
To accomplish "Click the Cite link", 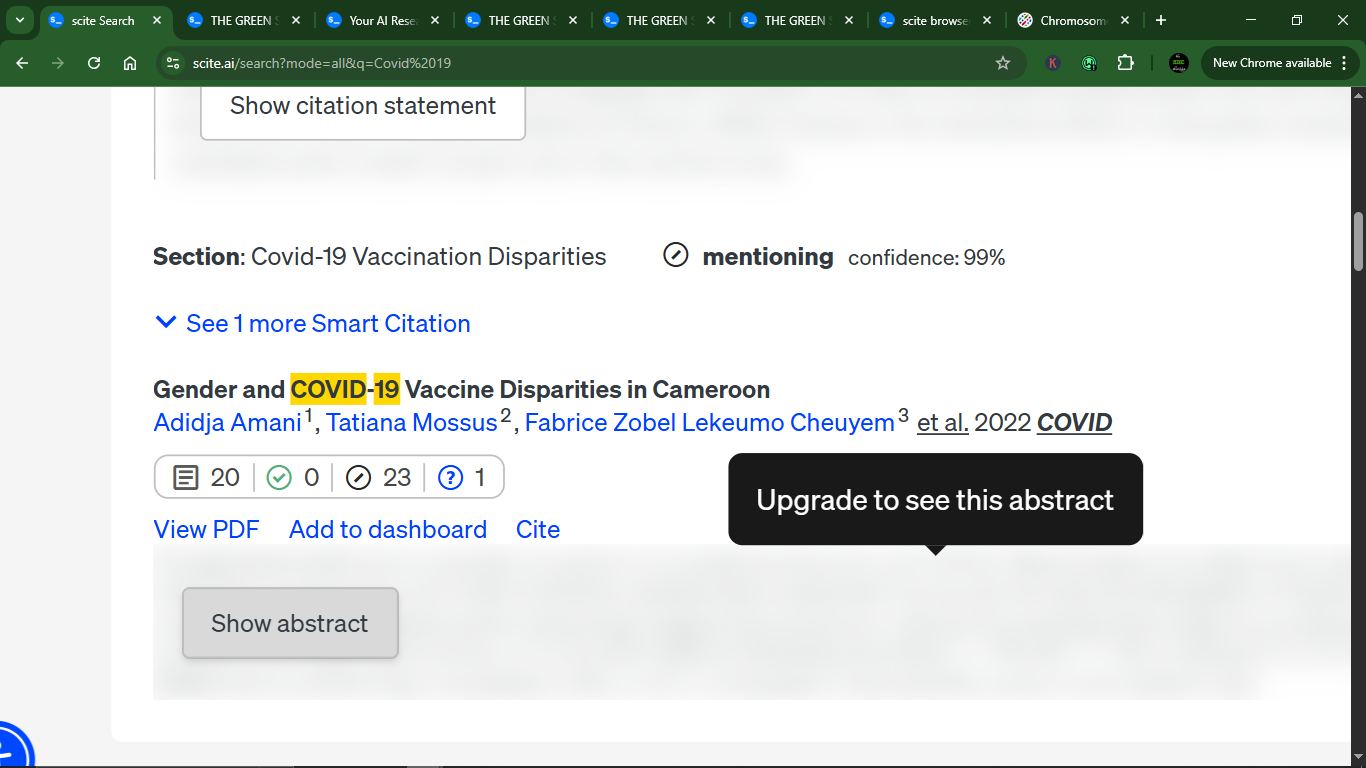I will (538, 529).
